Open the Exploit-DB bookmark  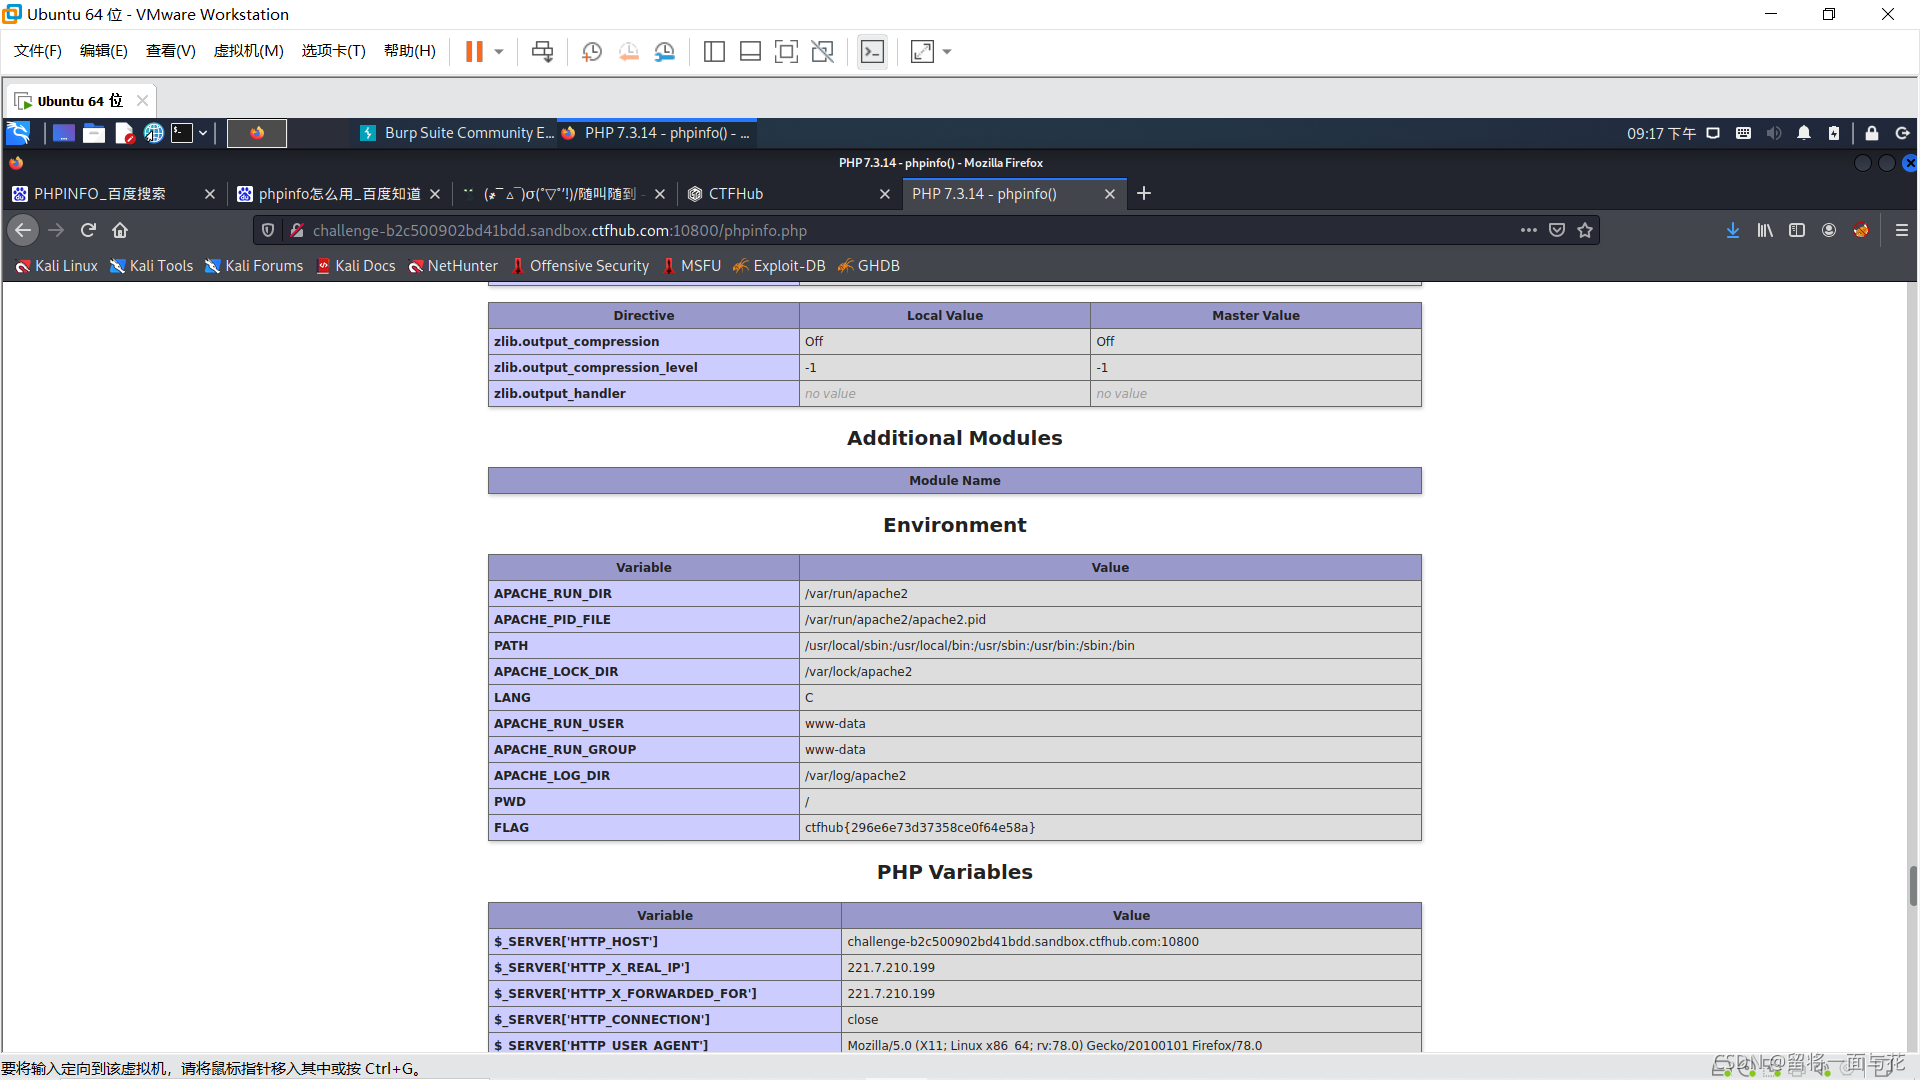(x=779, y=266)
